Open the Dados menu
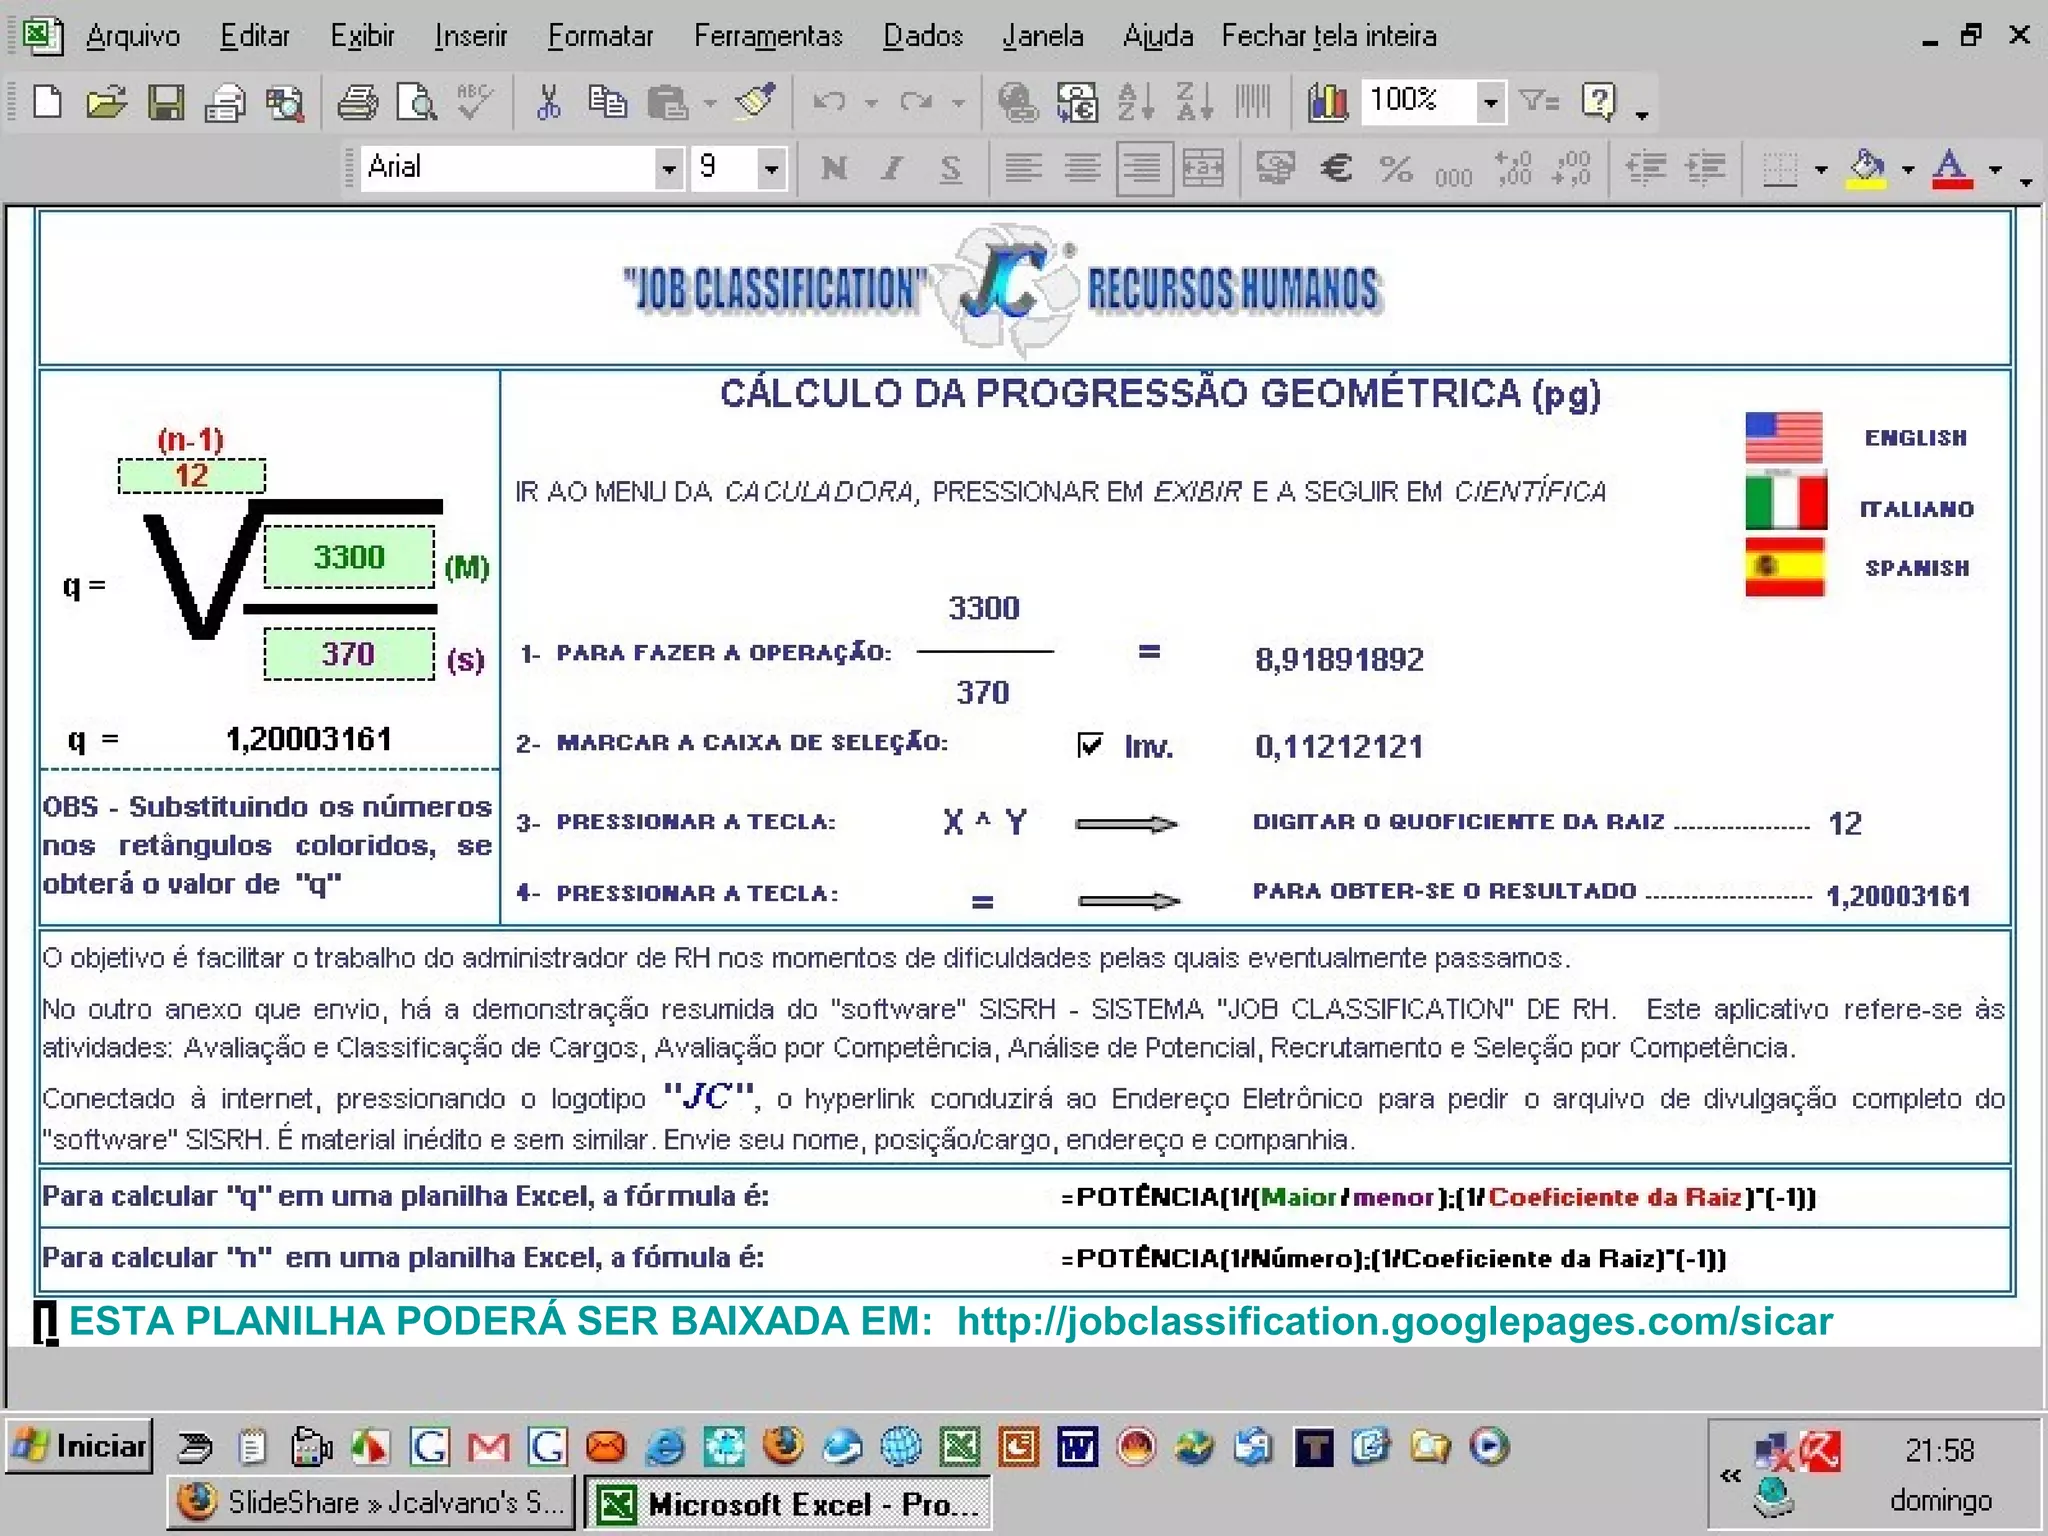 point(922,37)
